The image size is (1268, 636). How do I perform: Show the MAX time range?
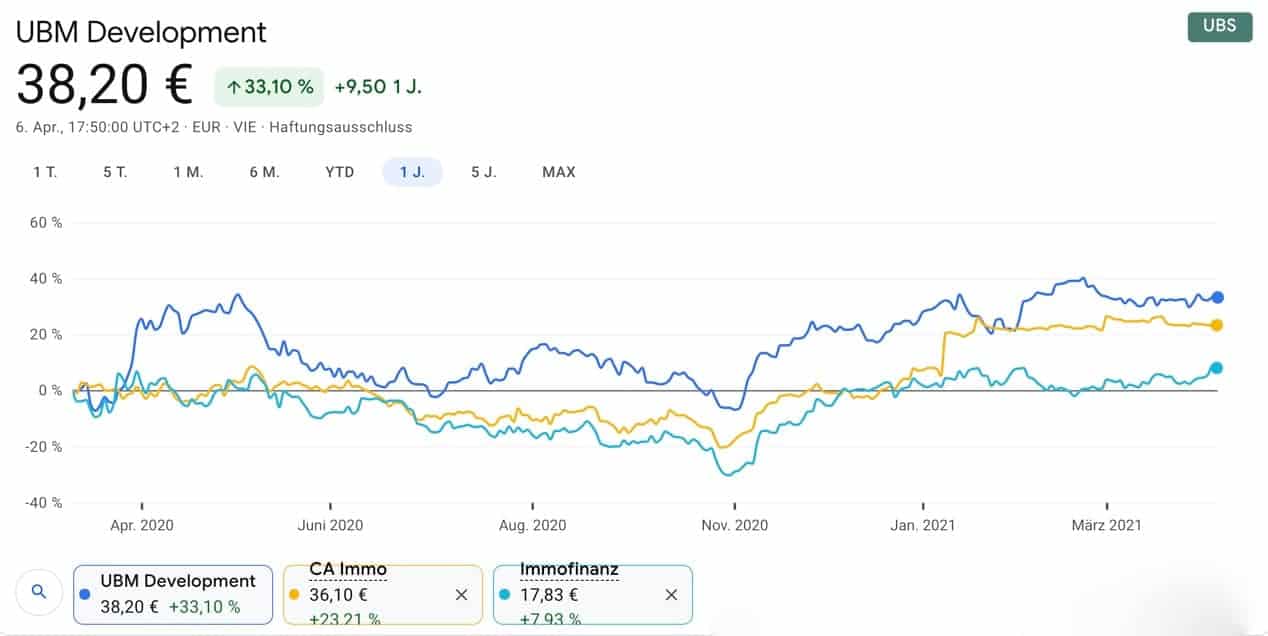pyautogui.click(x=559, y=172)
